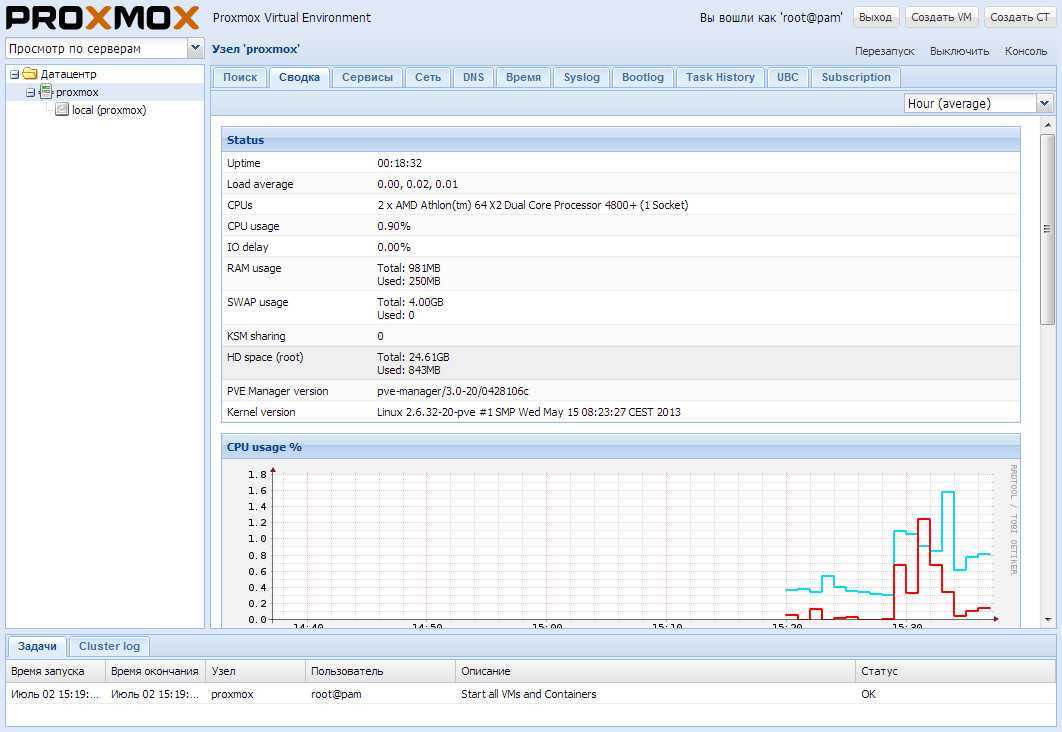
Task: Sort by Время запуска column header
Action: [56, 671]
